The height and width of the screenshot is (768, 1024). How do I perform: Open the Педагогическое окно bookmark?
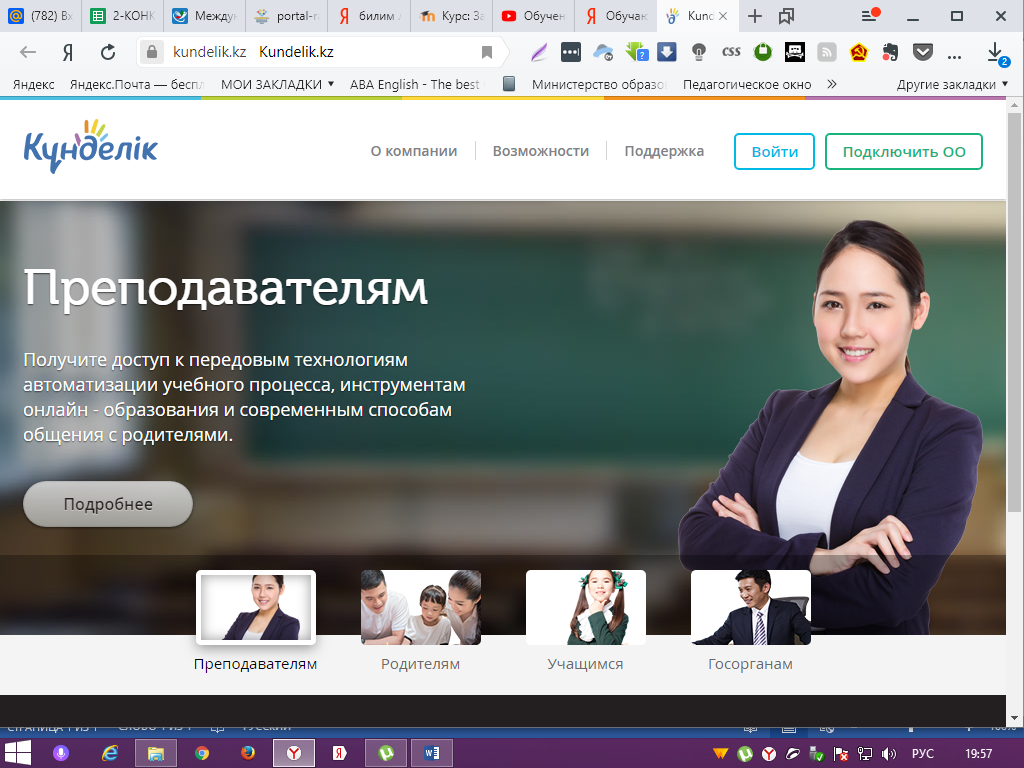[x=746, y=84]
